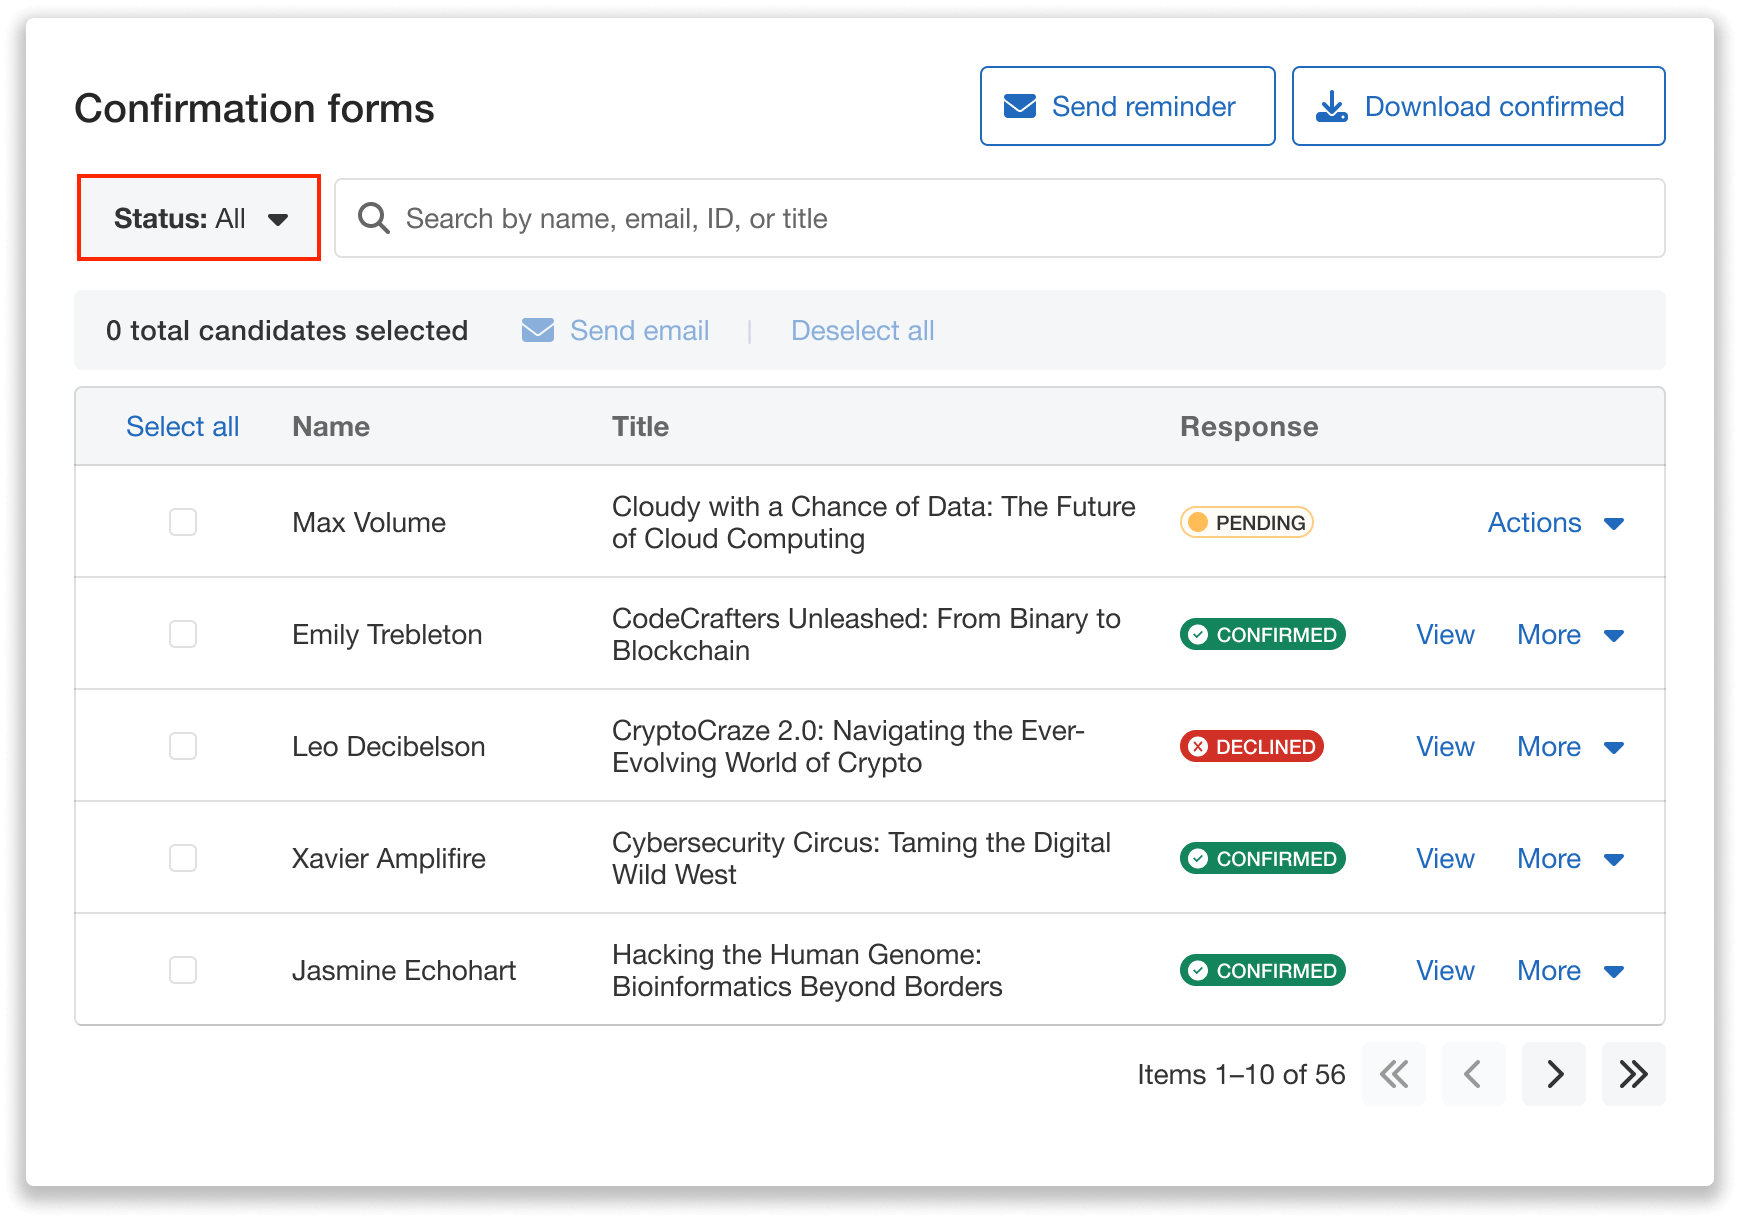Open the Status: All filter dropdown
Screen dimensions: 1740x1220
[198, 218]
